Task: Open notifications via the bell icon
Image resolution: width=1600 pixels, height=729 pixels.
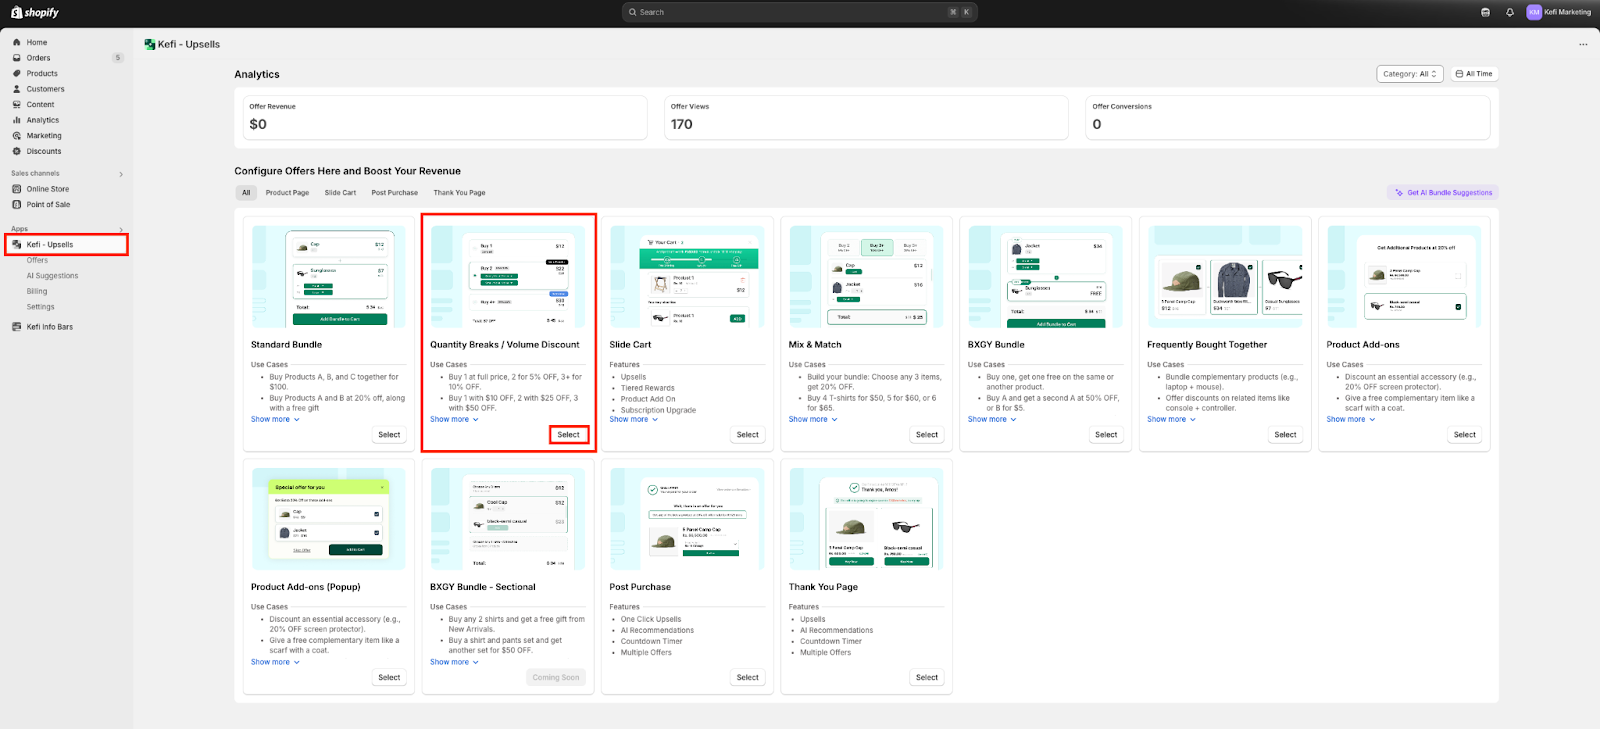Action: pos(1510,12)
